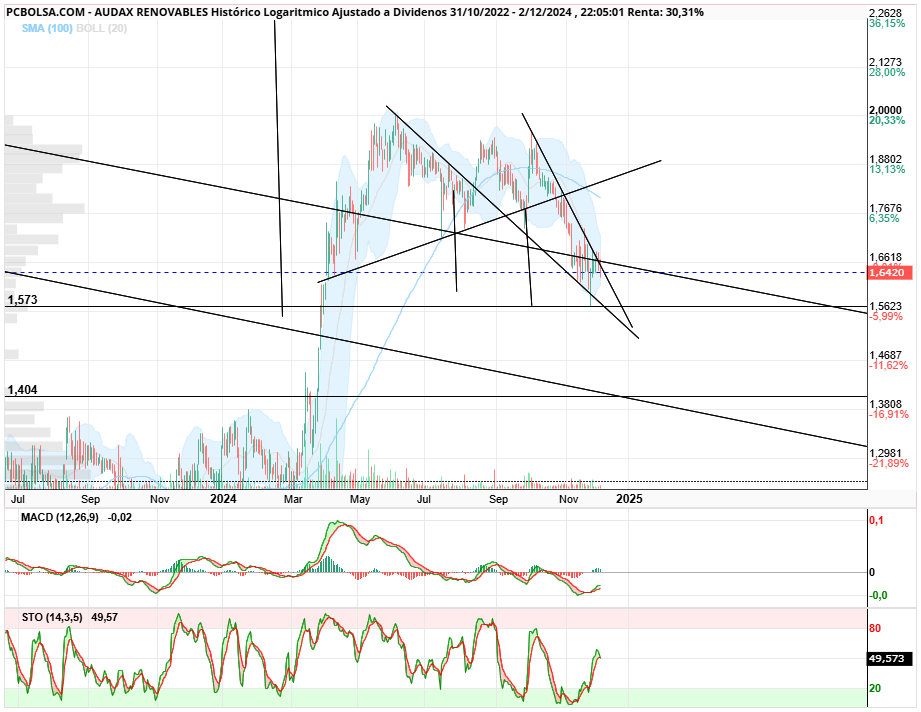Click the 1,6618 price axis label
921x712 pixels.
pyautogui.click(x=885, y=257)
